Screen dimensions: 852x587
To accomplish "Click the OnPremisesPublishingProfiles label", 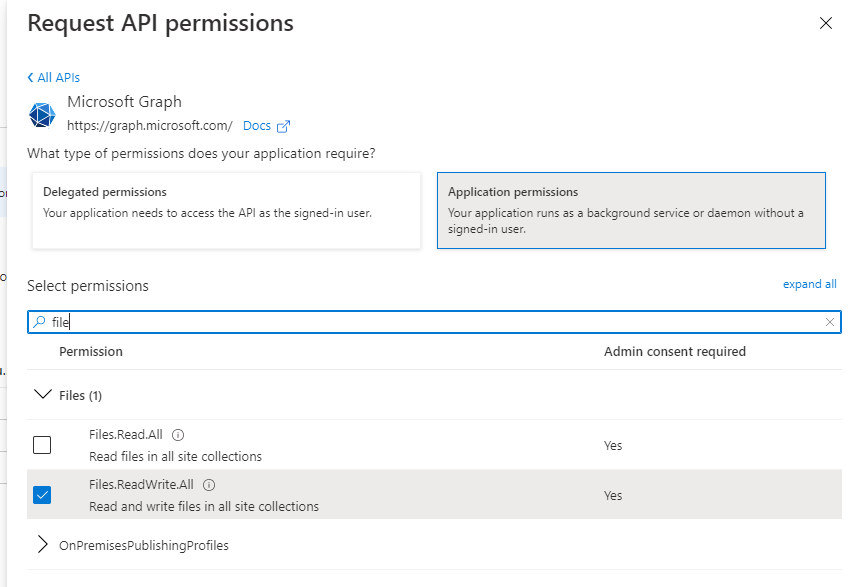I will click(144, 545).
